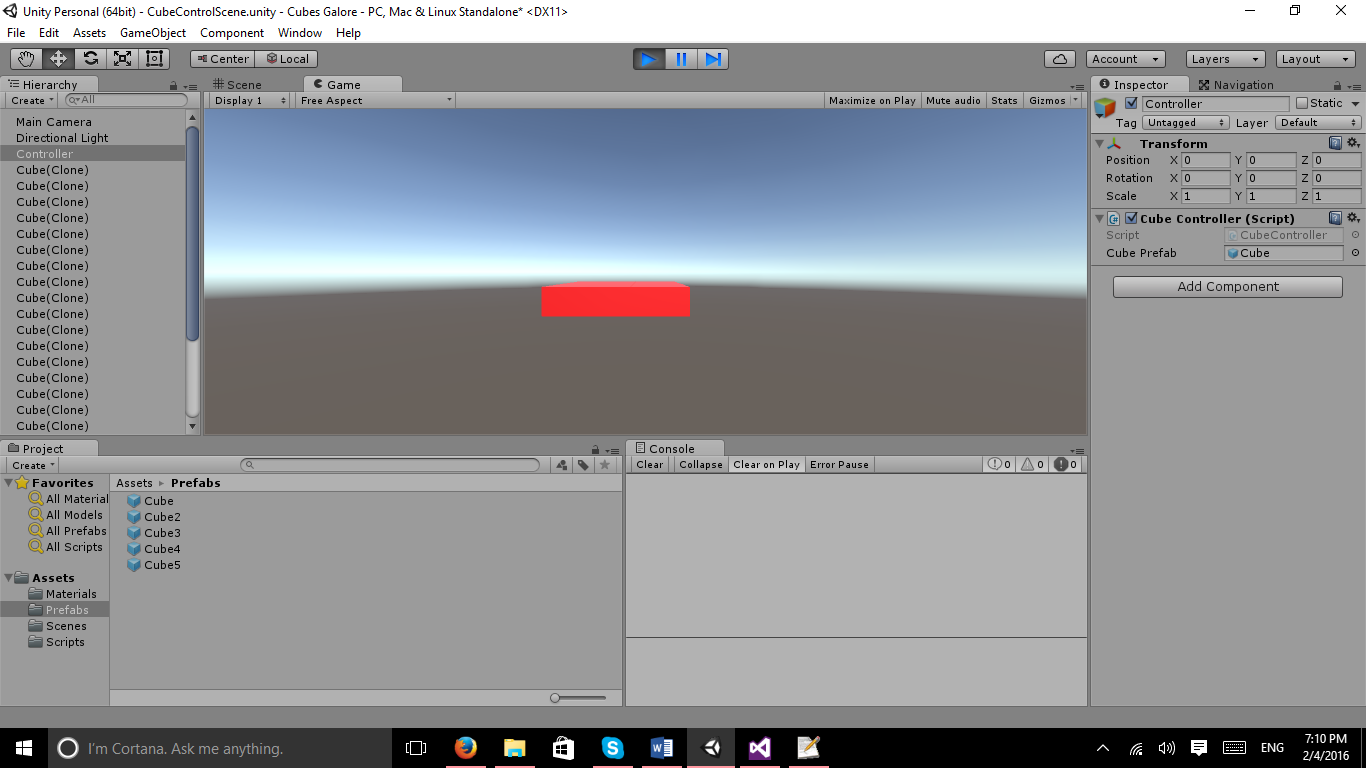The image size is (1366, 768).
Task: Open the Layout dropdown
Action: coord(1316,59)
